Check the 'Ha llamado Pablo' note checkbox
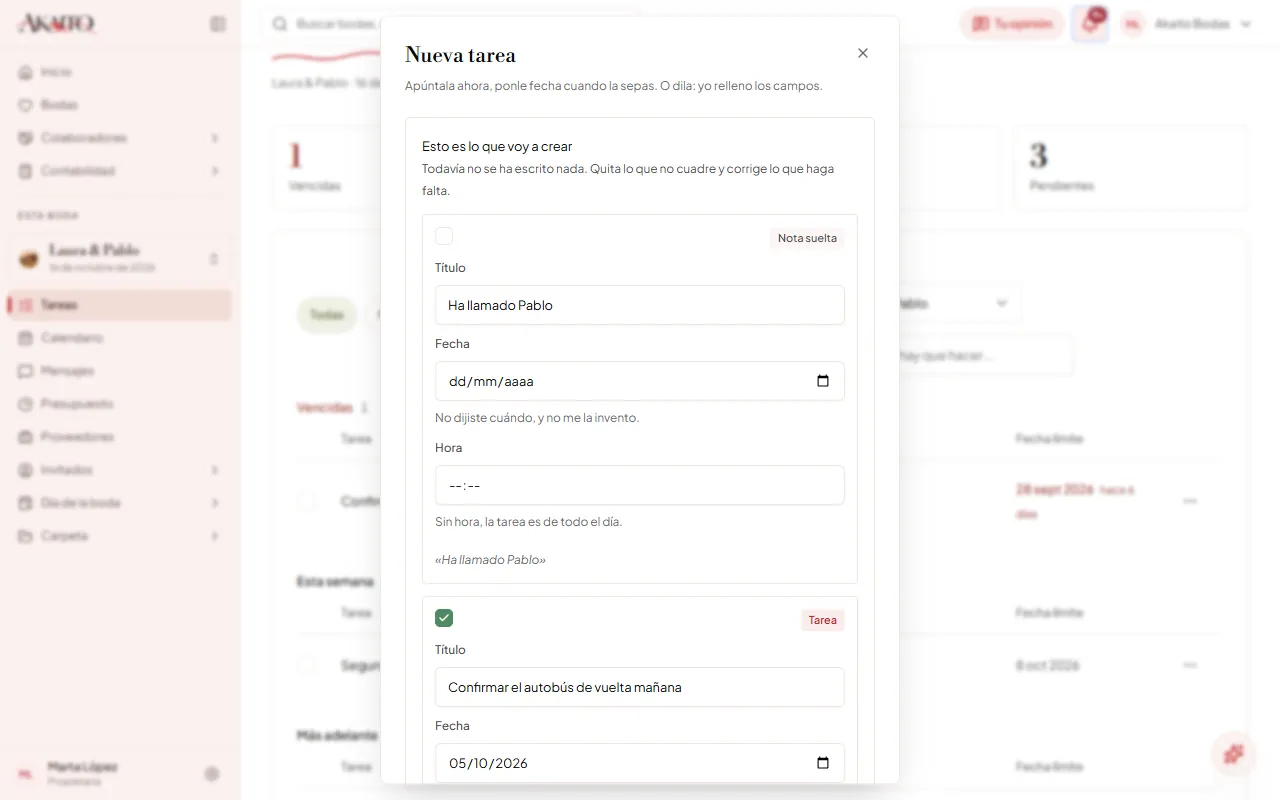Viewport: 1280px width, 800px height. pyautogui.click(x=444, y=236)
